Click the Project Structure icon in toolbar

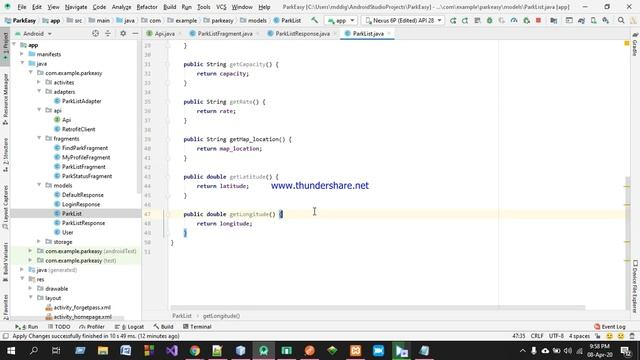[553, 20]
